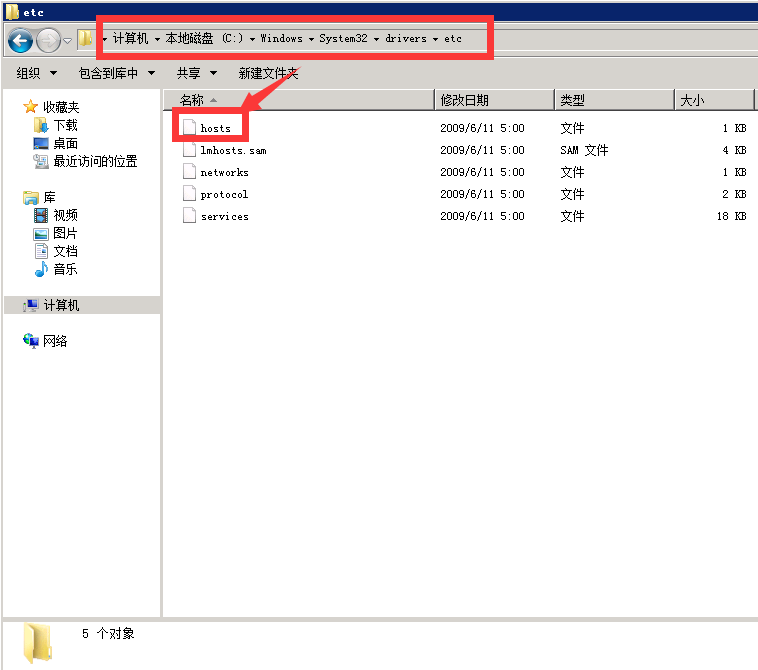Click the 图片 picture icon
758x670 pixels.
tap(41, 233)
